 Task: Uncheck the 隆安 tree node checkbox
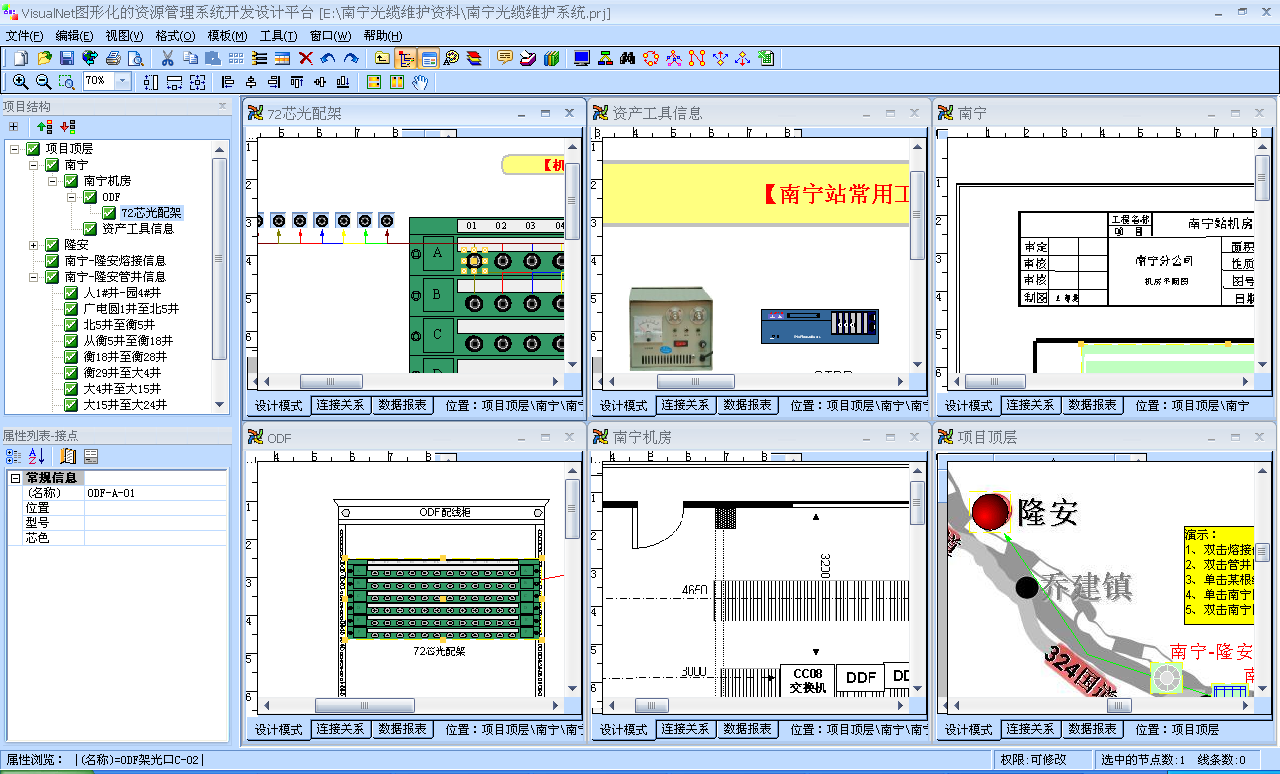(x=52, y=245)
